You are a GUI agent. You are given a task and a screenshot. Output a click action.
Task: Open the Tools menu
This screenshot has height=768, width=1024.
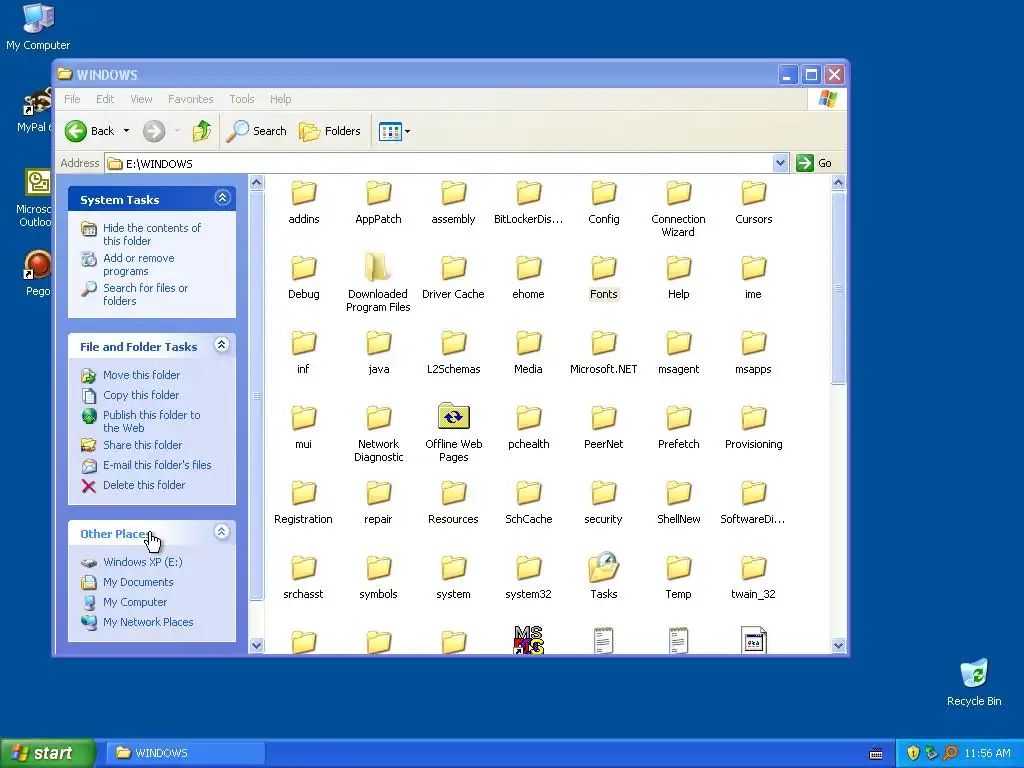tap(242, 99)
